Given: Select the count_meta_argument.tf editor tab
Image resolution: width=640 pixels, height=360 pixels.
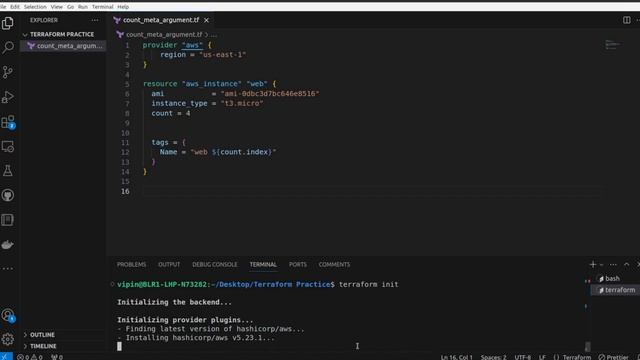Looking at the screenshot, I should click(161, 20).
